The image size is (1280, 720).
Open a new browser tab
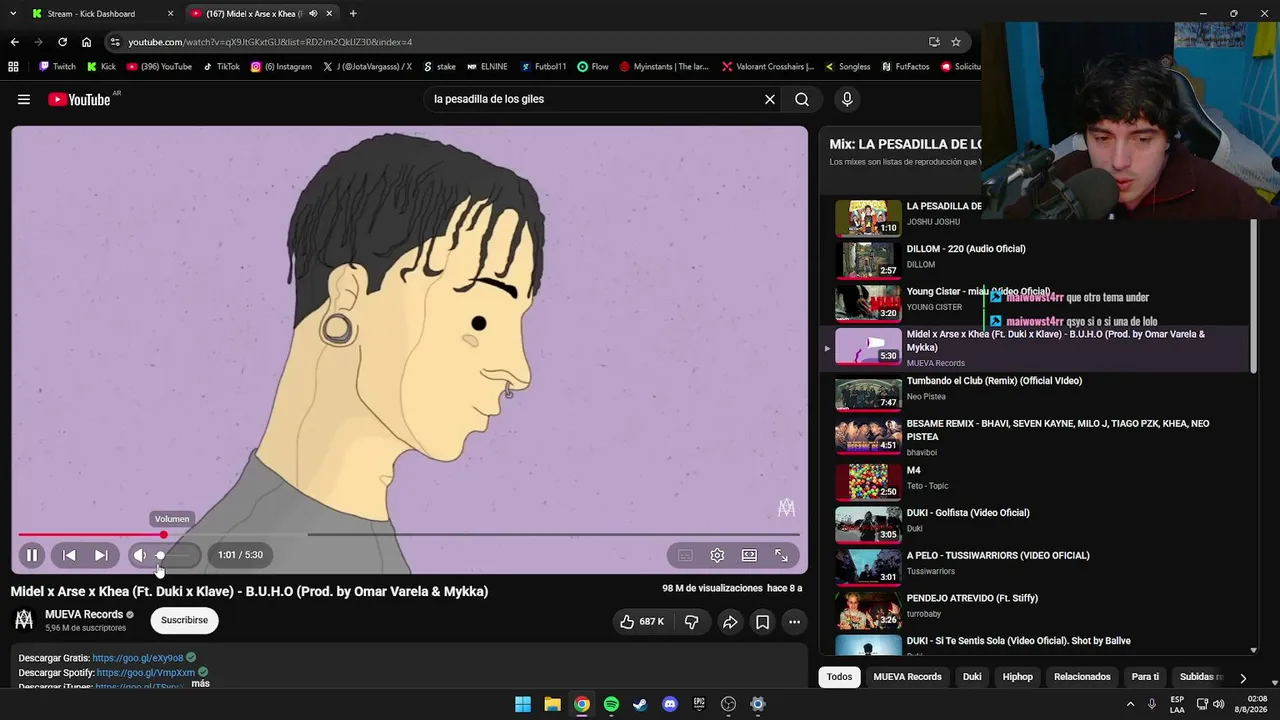[x=353, y=14]
